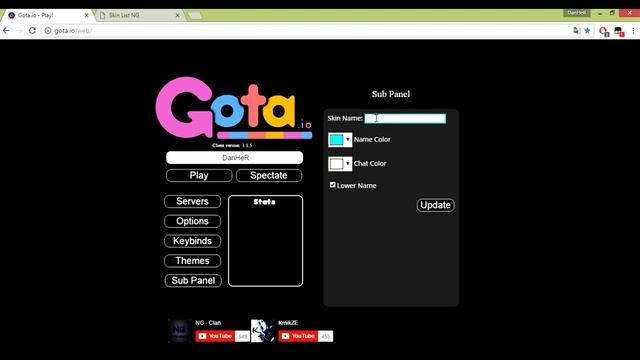Toggle the Lower Name checkbox
Viewport: 640px width, 360px height.
[333, 185]
